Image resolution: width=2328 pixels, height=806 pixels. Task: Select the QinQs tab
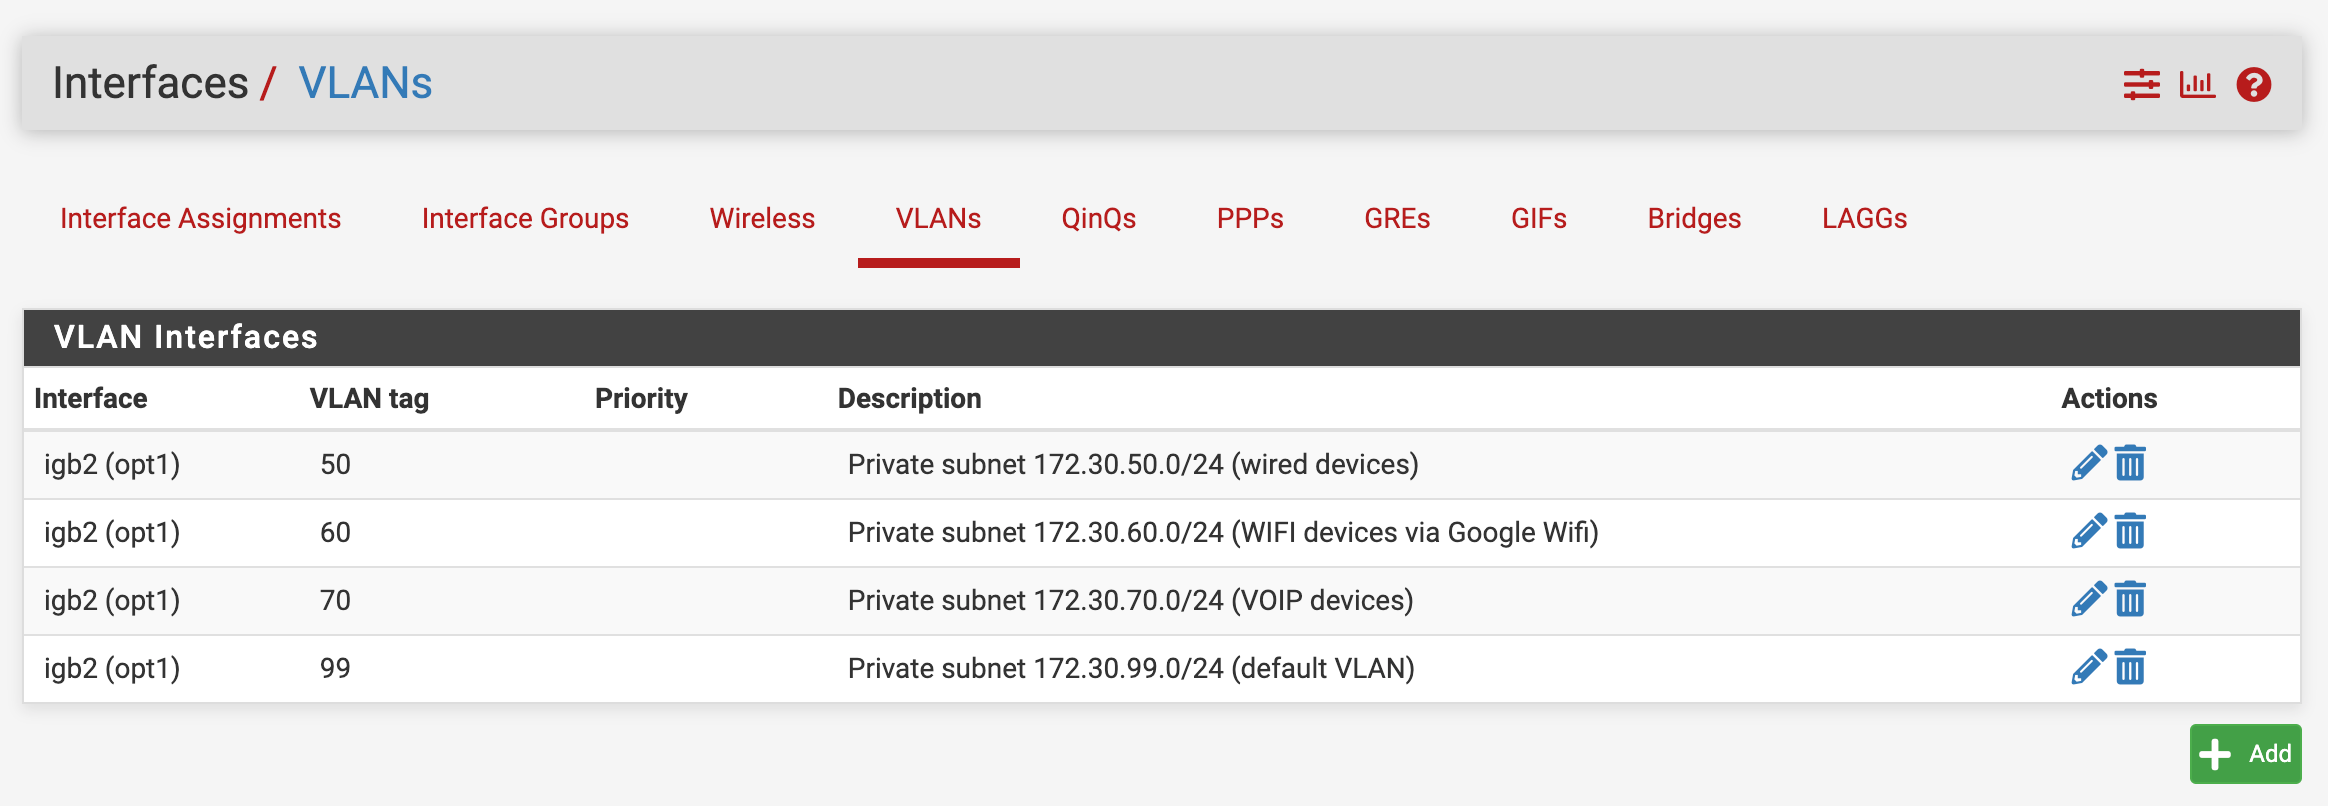[1098, 218]
